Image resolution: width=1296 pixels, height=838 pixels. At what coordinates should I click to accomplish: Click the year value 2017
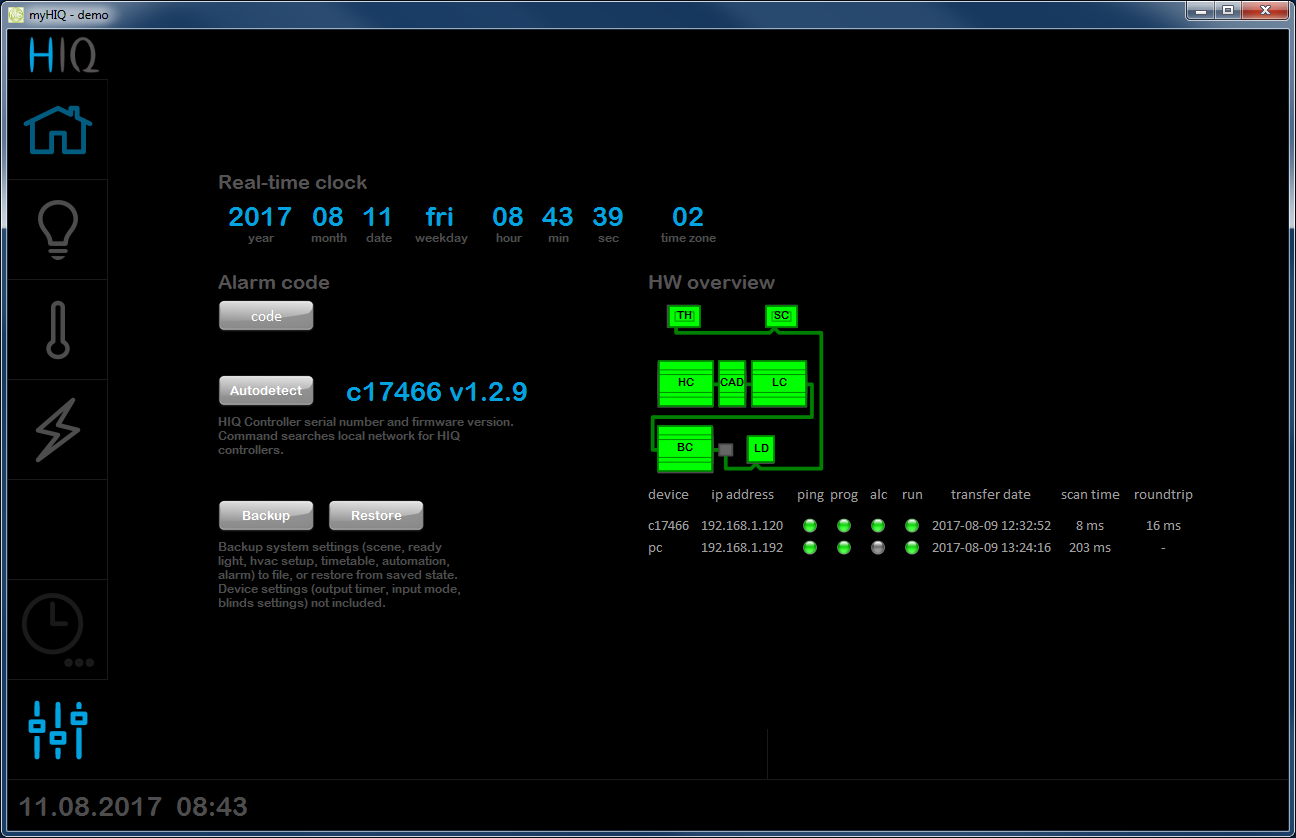click(260, 217)
